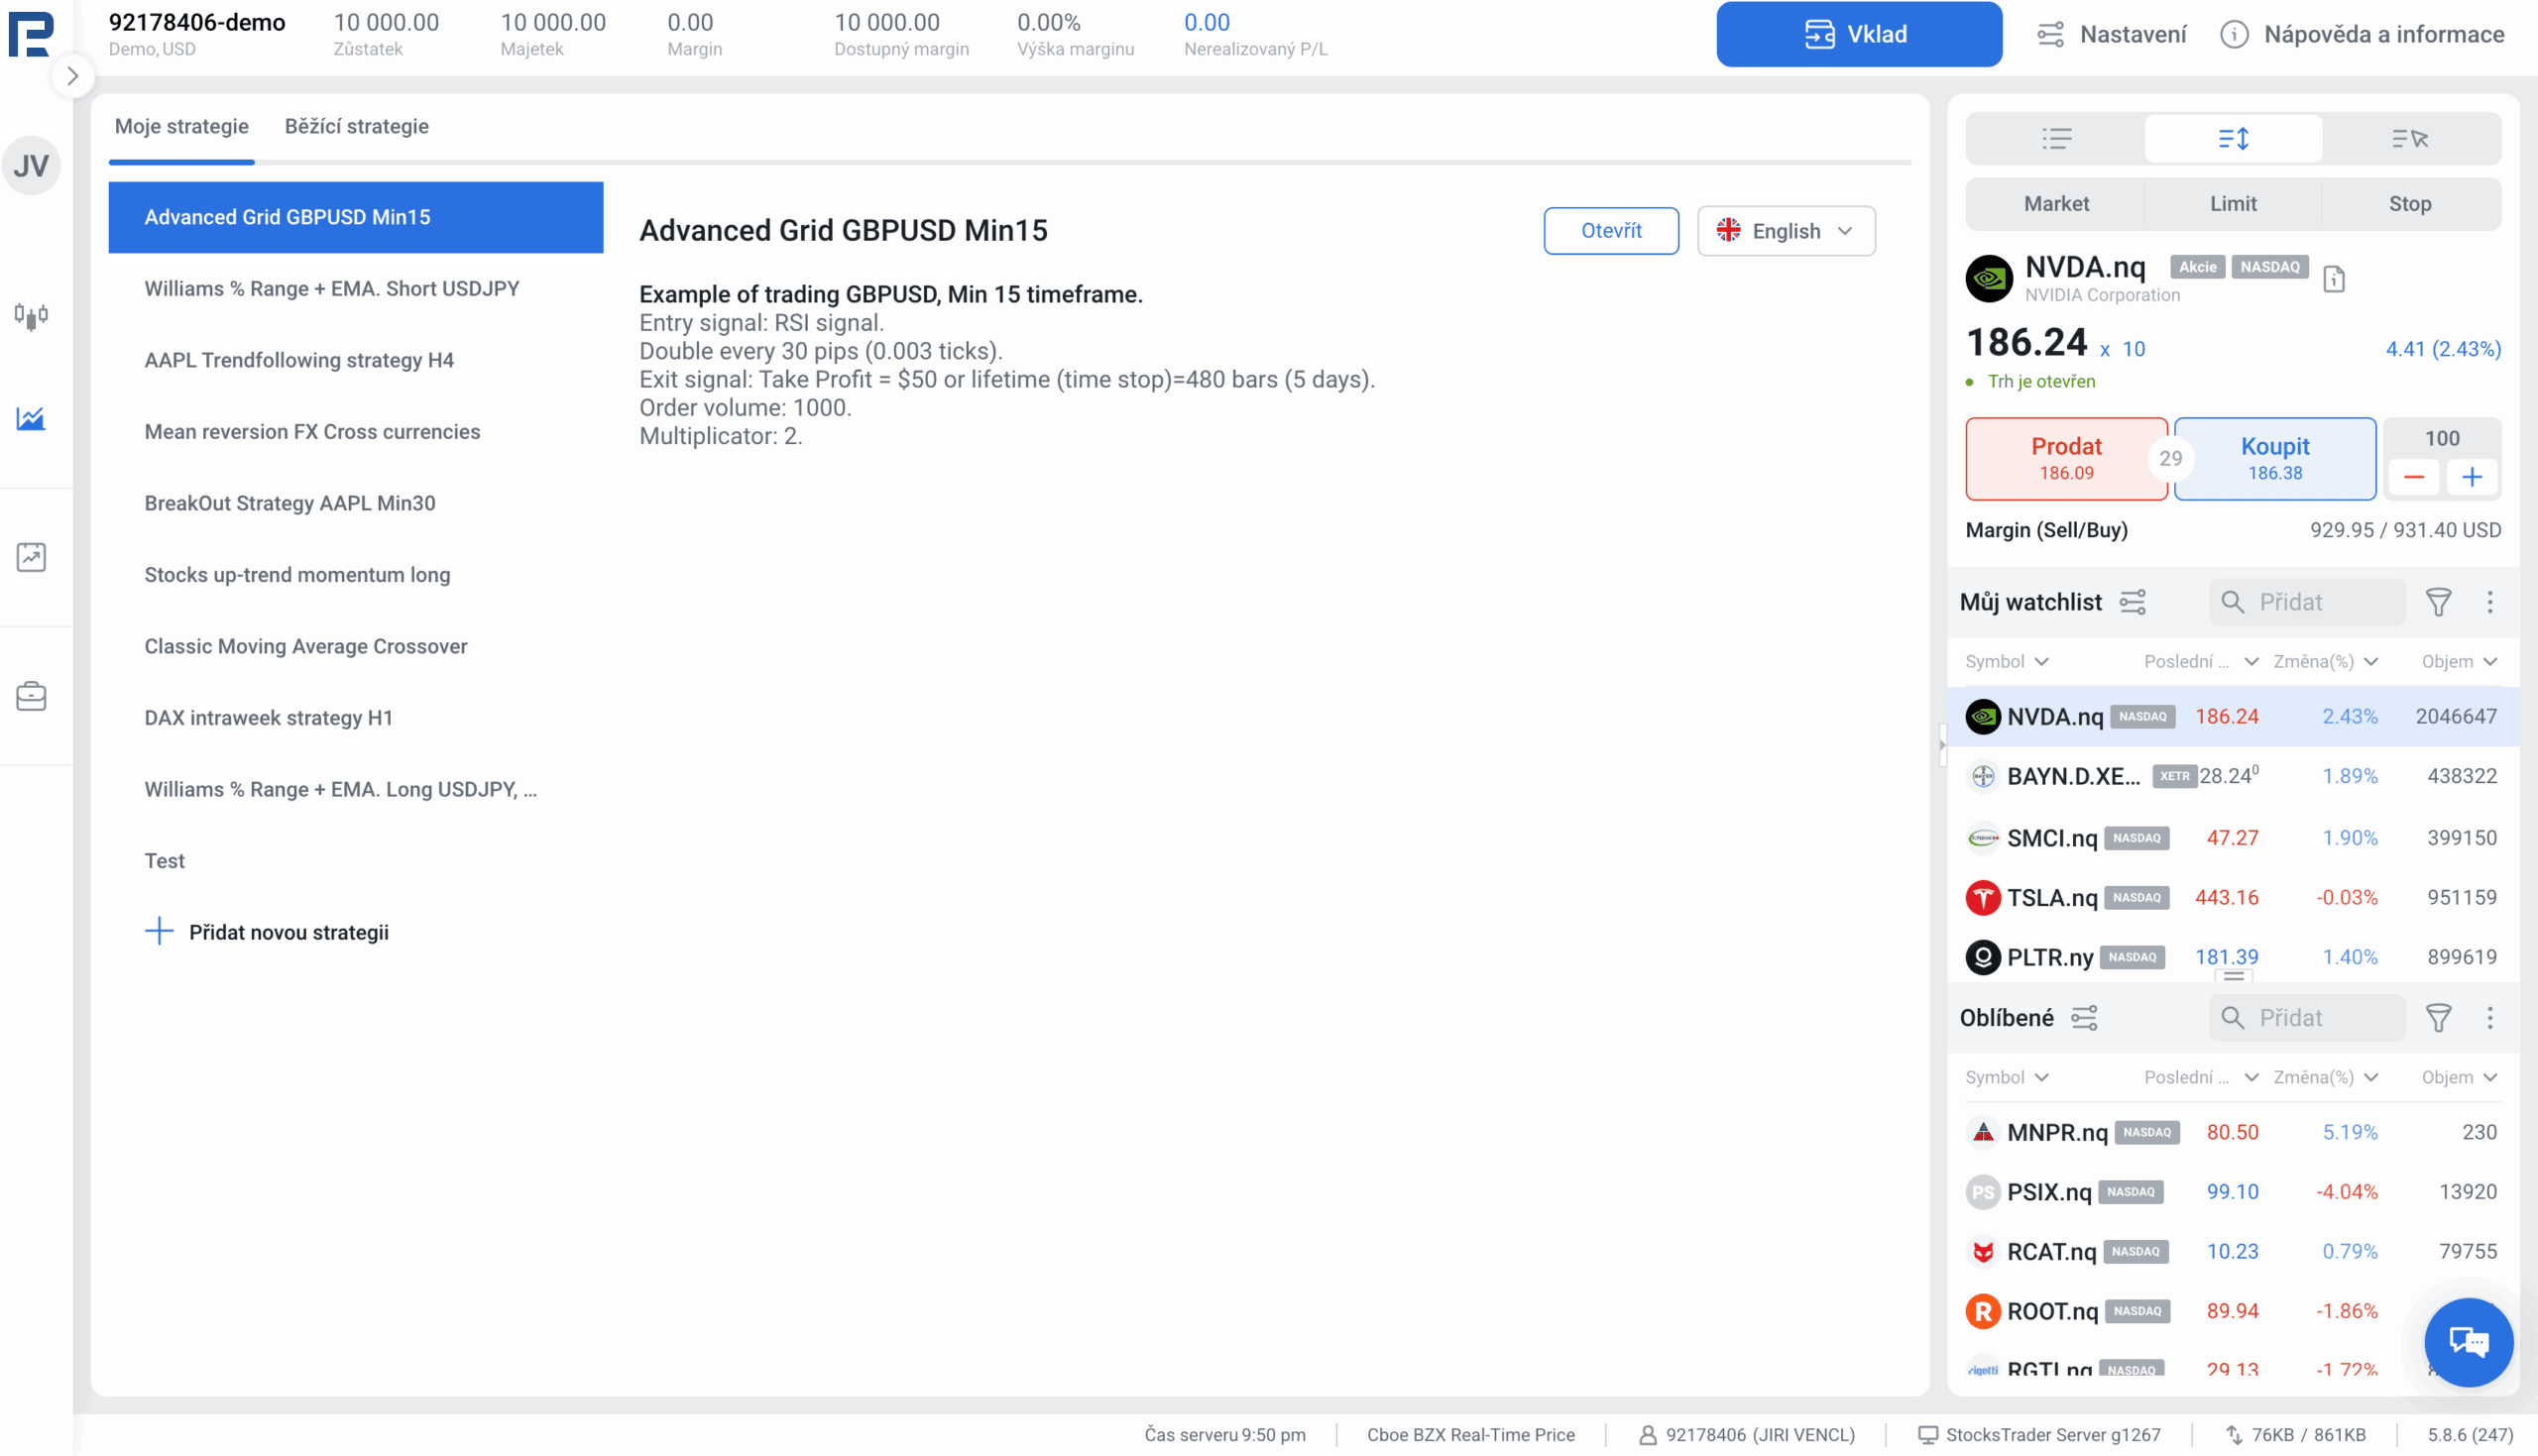Click the Vklad deposit button
2538x1456 pixels.
coord(1858,35)
